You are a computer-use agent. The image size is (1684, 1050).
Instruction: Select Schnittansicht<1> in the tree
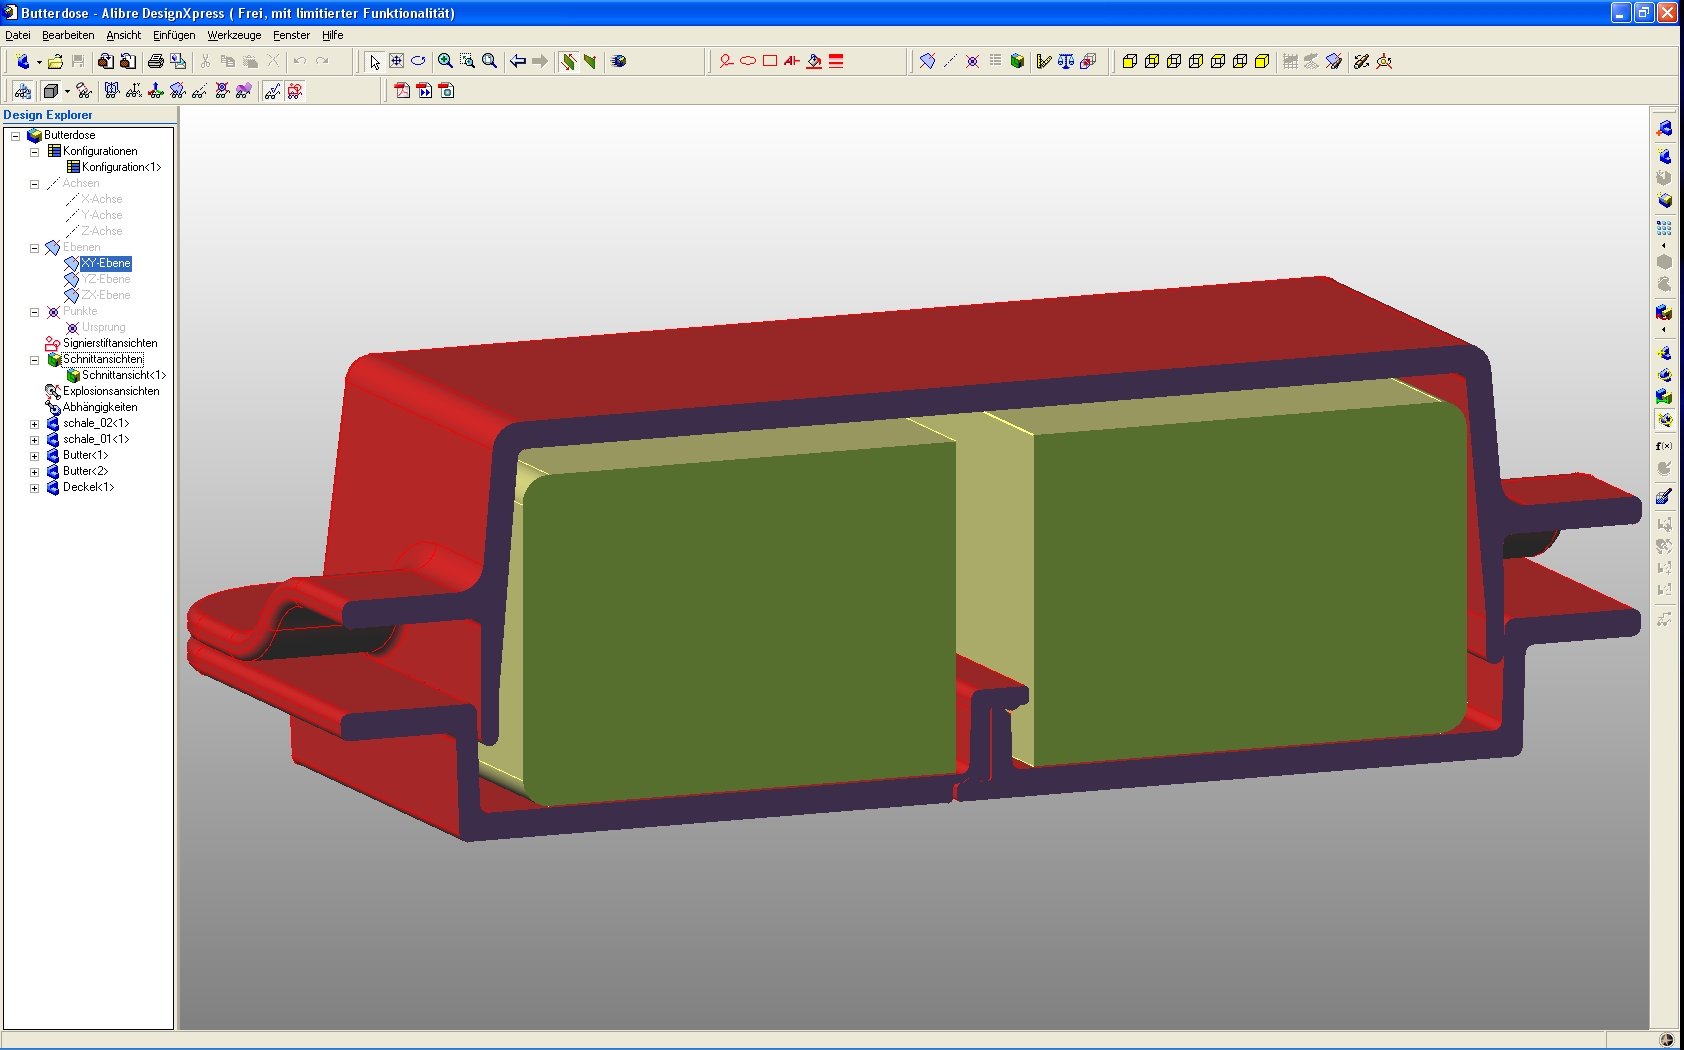click(x=124, y=375)
